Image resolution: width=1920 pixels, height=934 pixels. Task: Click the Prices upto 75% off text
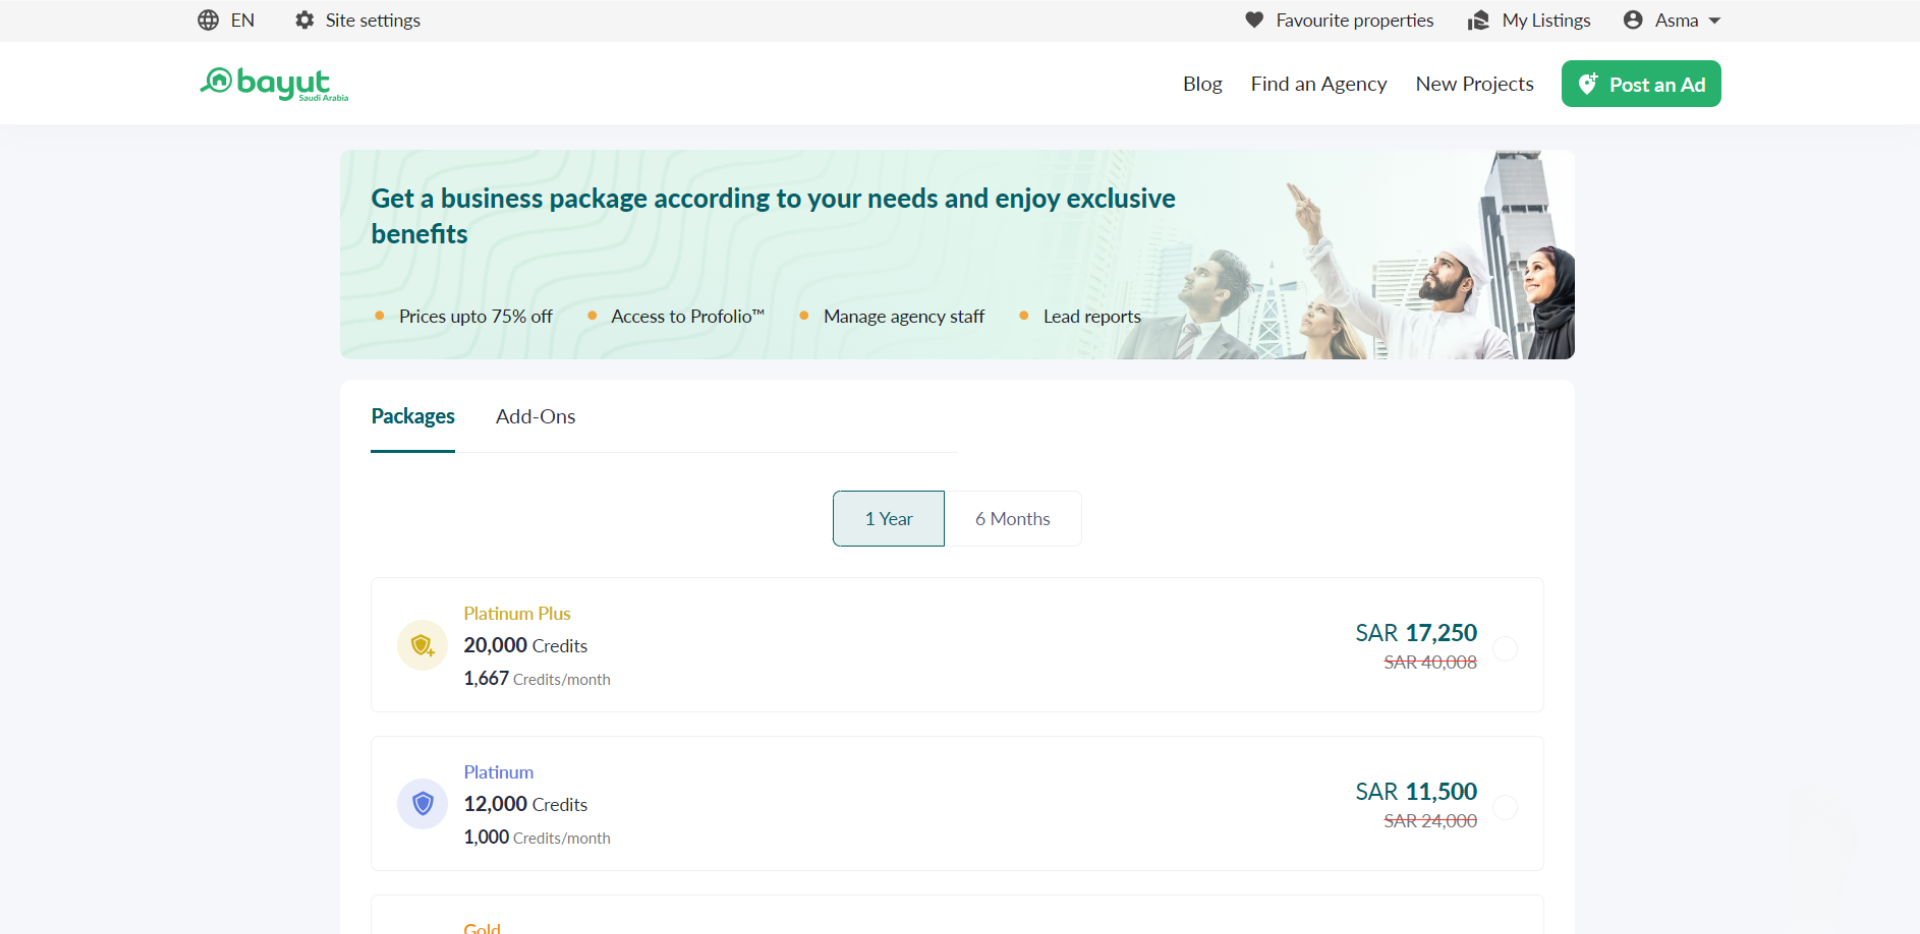point(475,316)
